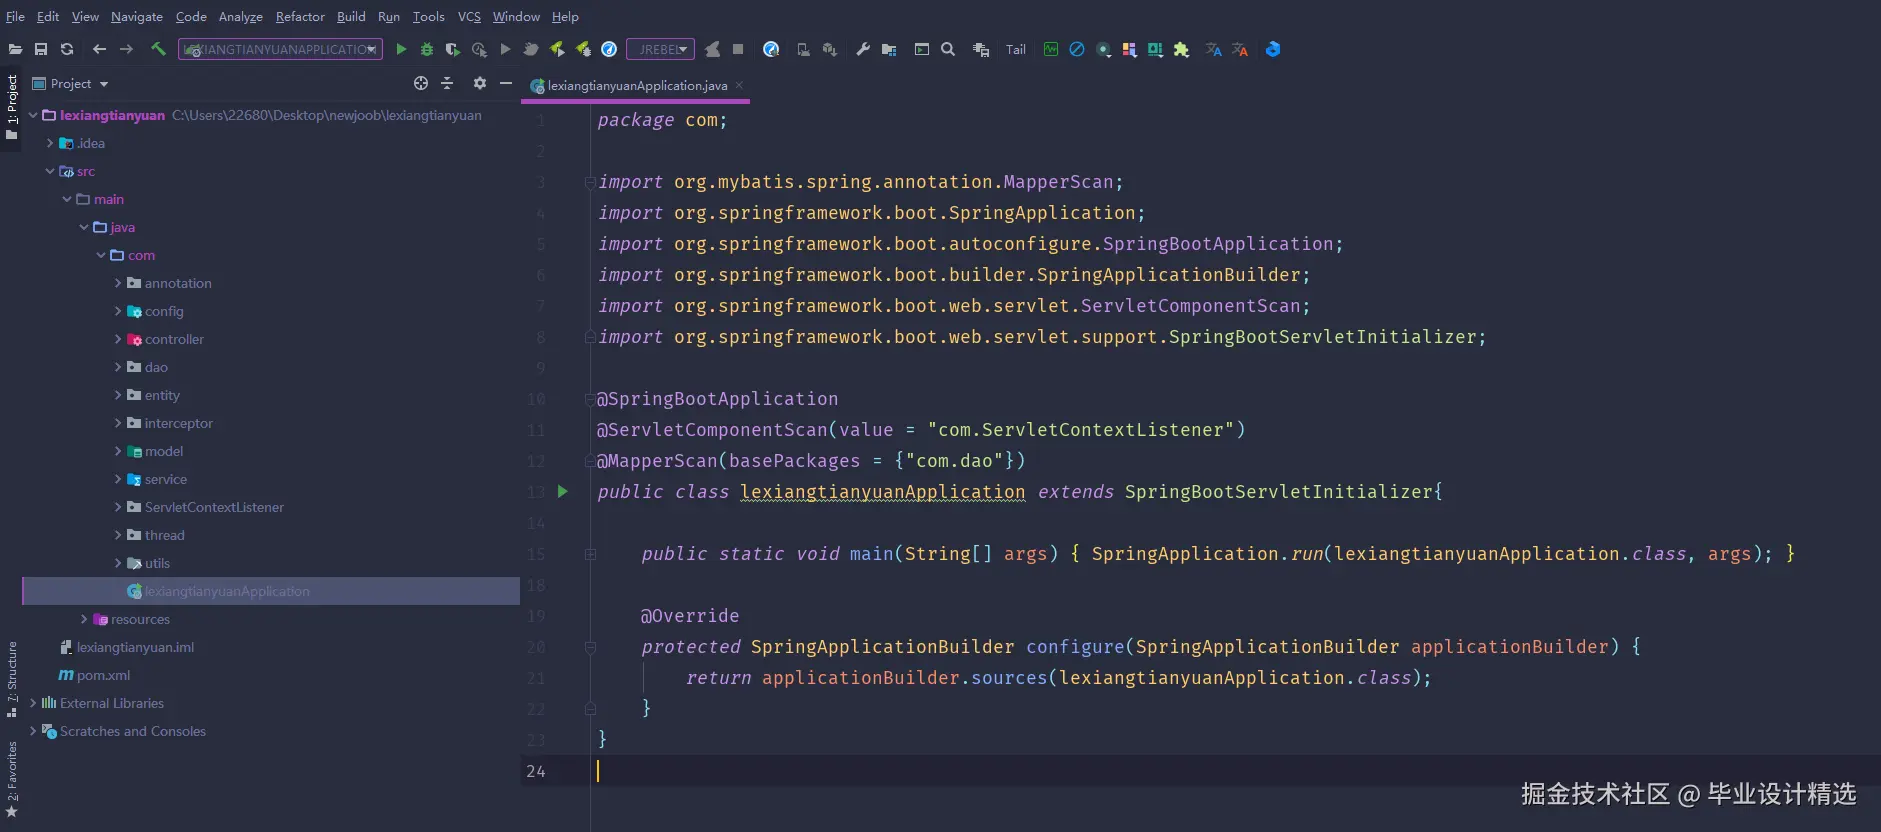Navigate forward with the right arrow
The width and height of the screenshot is (1881, 832).
click(126, 49)
